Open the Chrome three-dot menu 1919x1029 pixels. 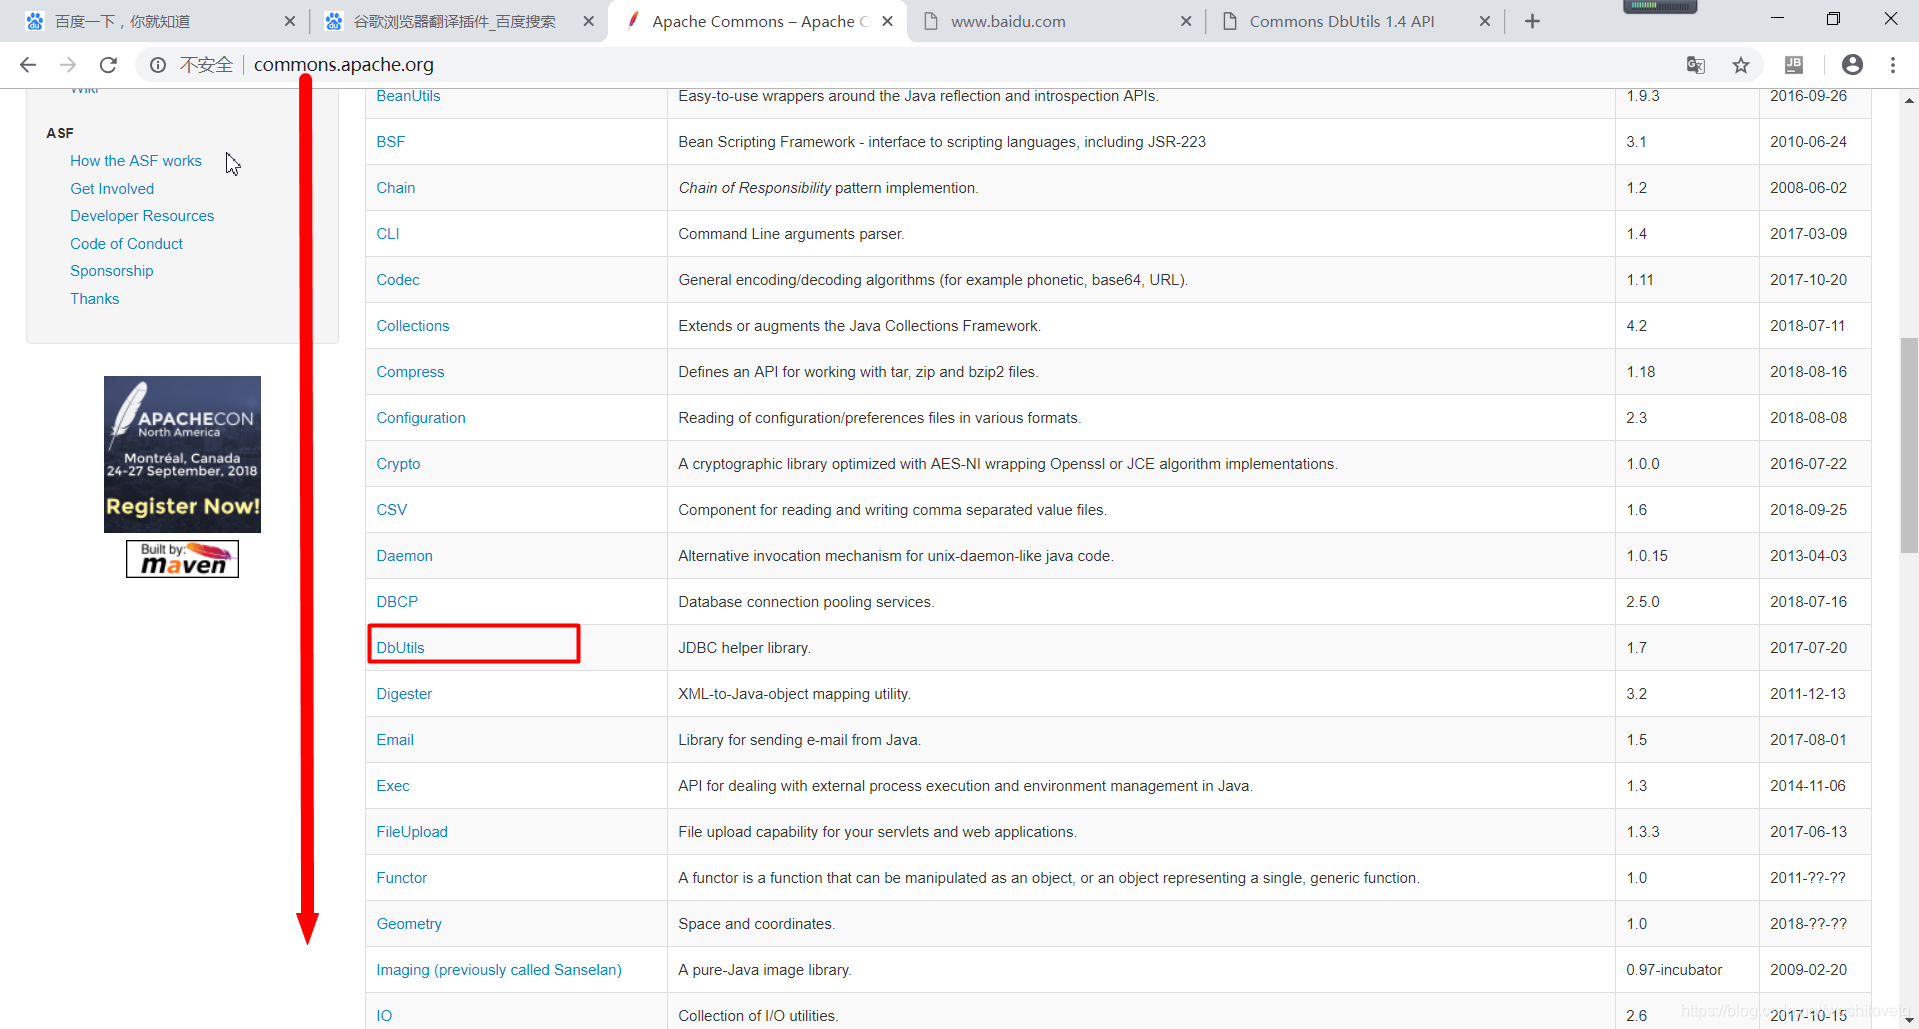pyautogui.click(x=1893, y=65)
